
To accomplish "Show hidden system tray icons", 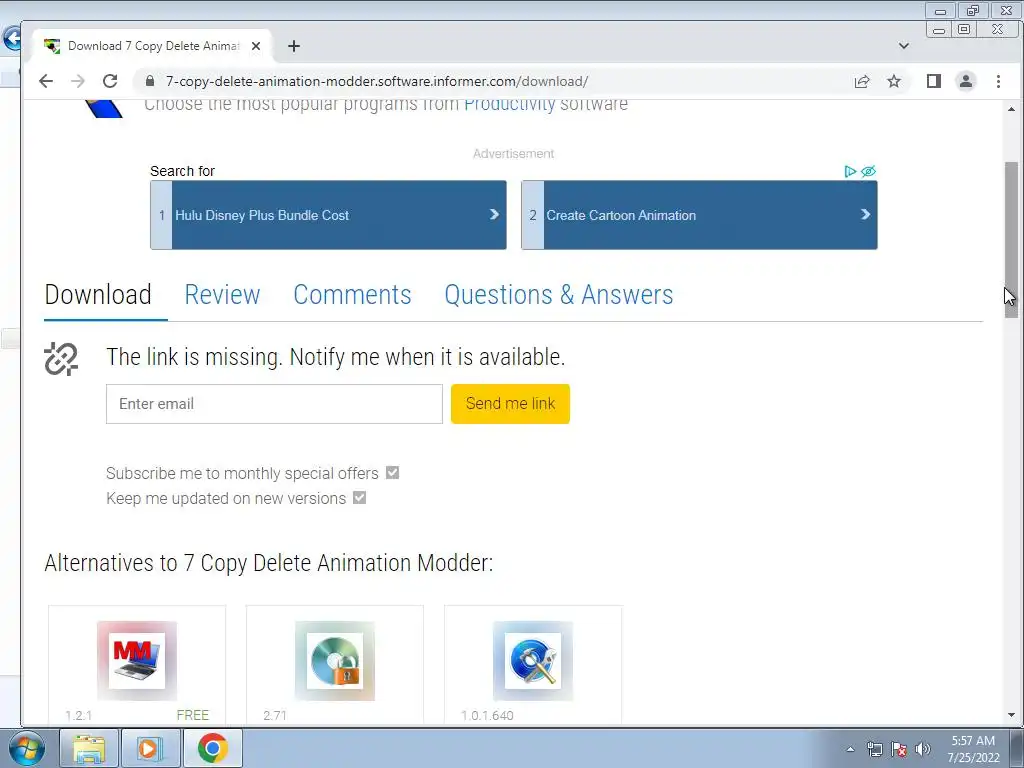I will pyautogui.click(x=850, y=749).
